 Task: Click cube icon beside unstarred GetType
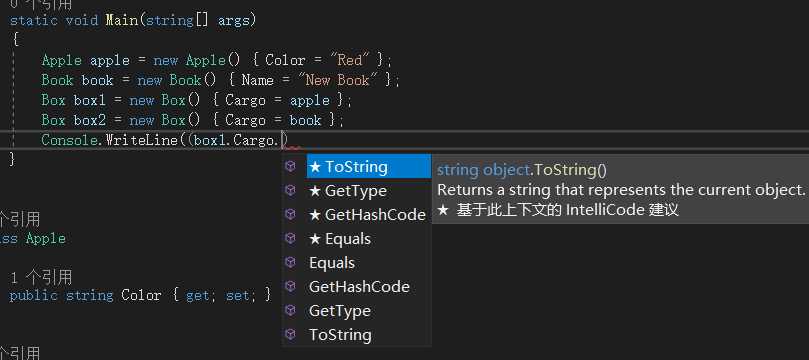[290, 310]
